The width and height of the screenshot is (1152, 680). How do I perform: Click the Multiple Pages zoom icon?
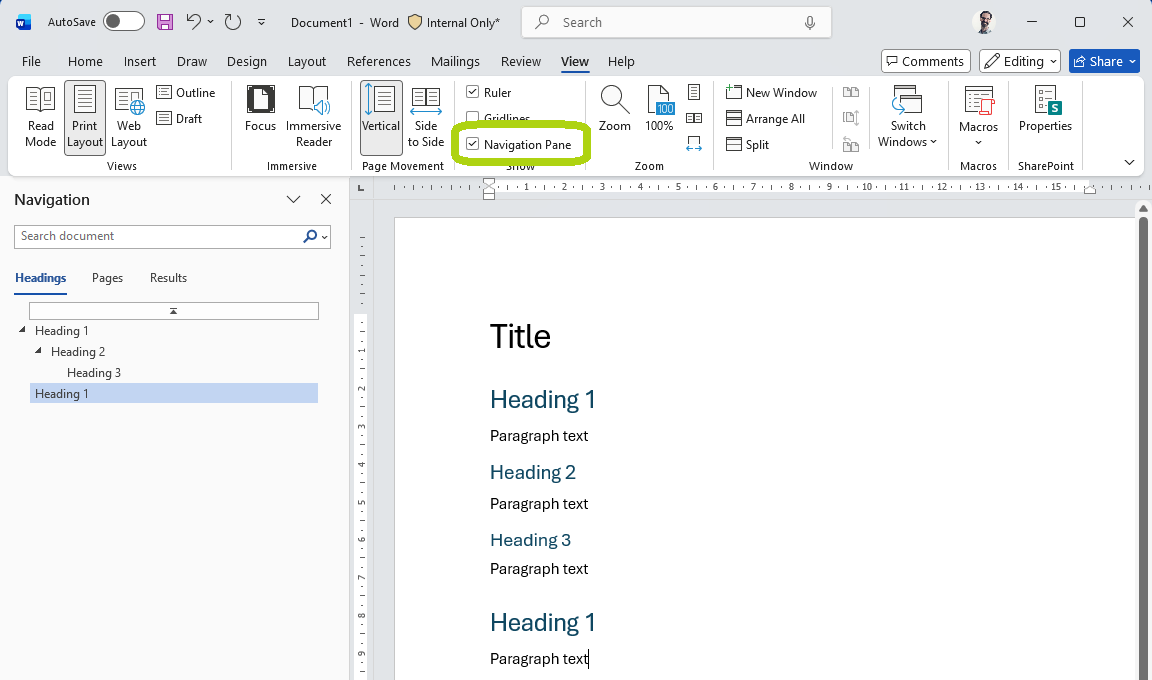click(694, 118)
